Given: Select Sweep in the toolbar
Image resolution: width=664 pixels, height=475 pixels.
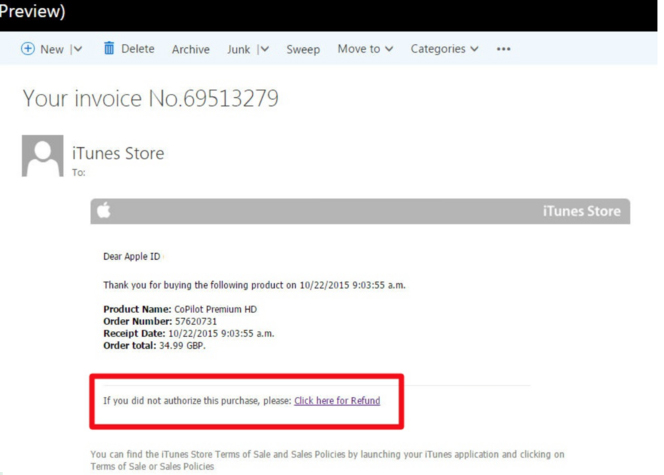Looking at the screenshot, I should pyautogui.click(x=303, y=50).
